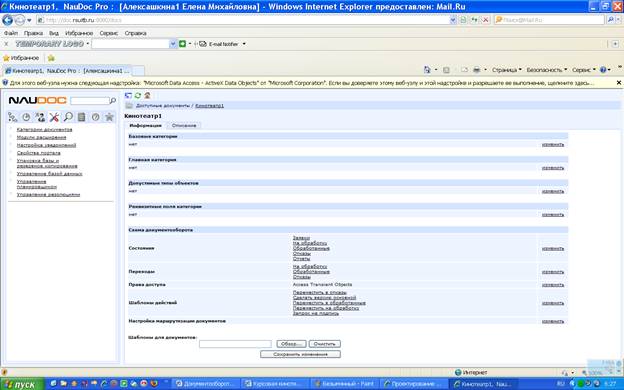Screen dimensions: 624x390
Task: Select the magnifier search icon in sidebar toolbar
Action: click(68, 117)
